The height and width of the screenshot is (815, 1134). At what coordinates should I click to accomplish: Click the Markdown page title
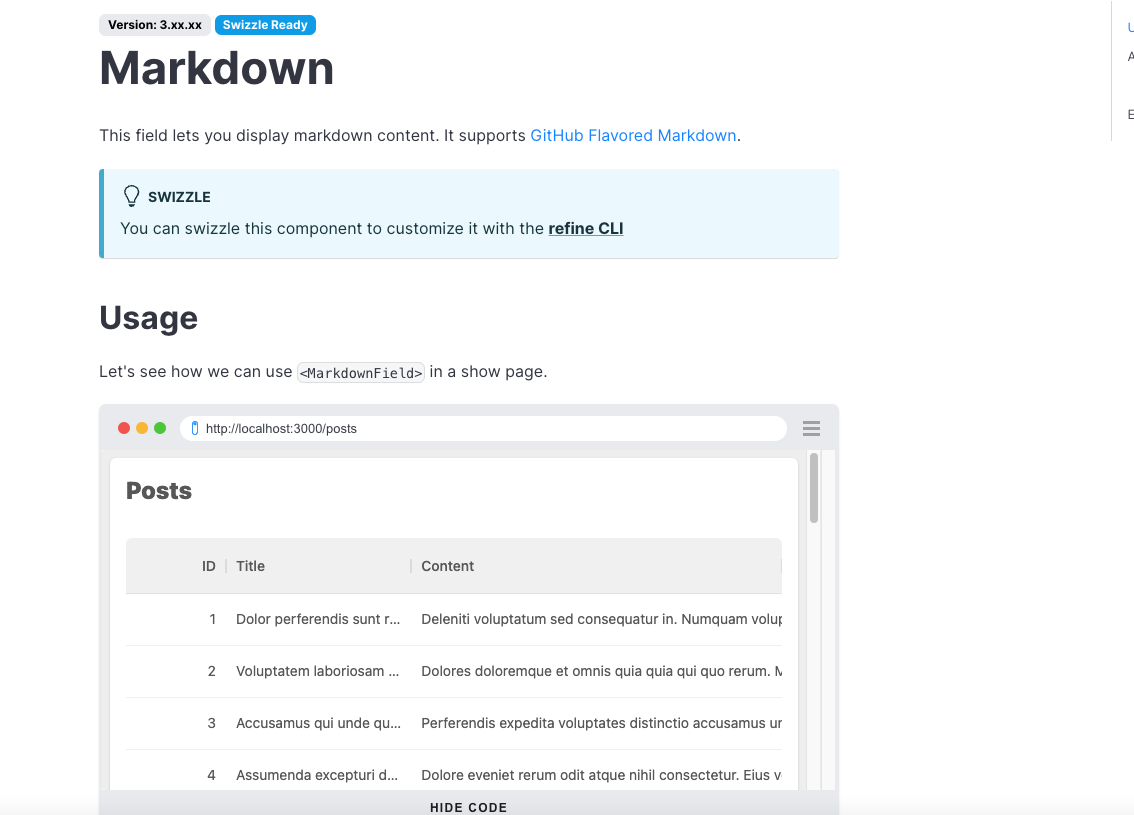point(216,69)
